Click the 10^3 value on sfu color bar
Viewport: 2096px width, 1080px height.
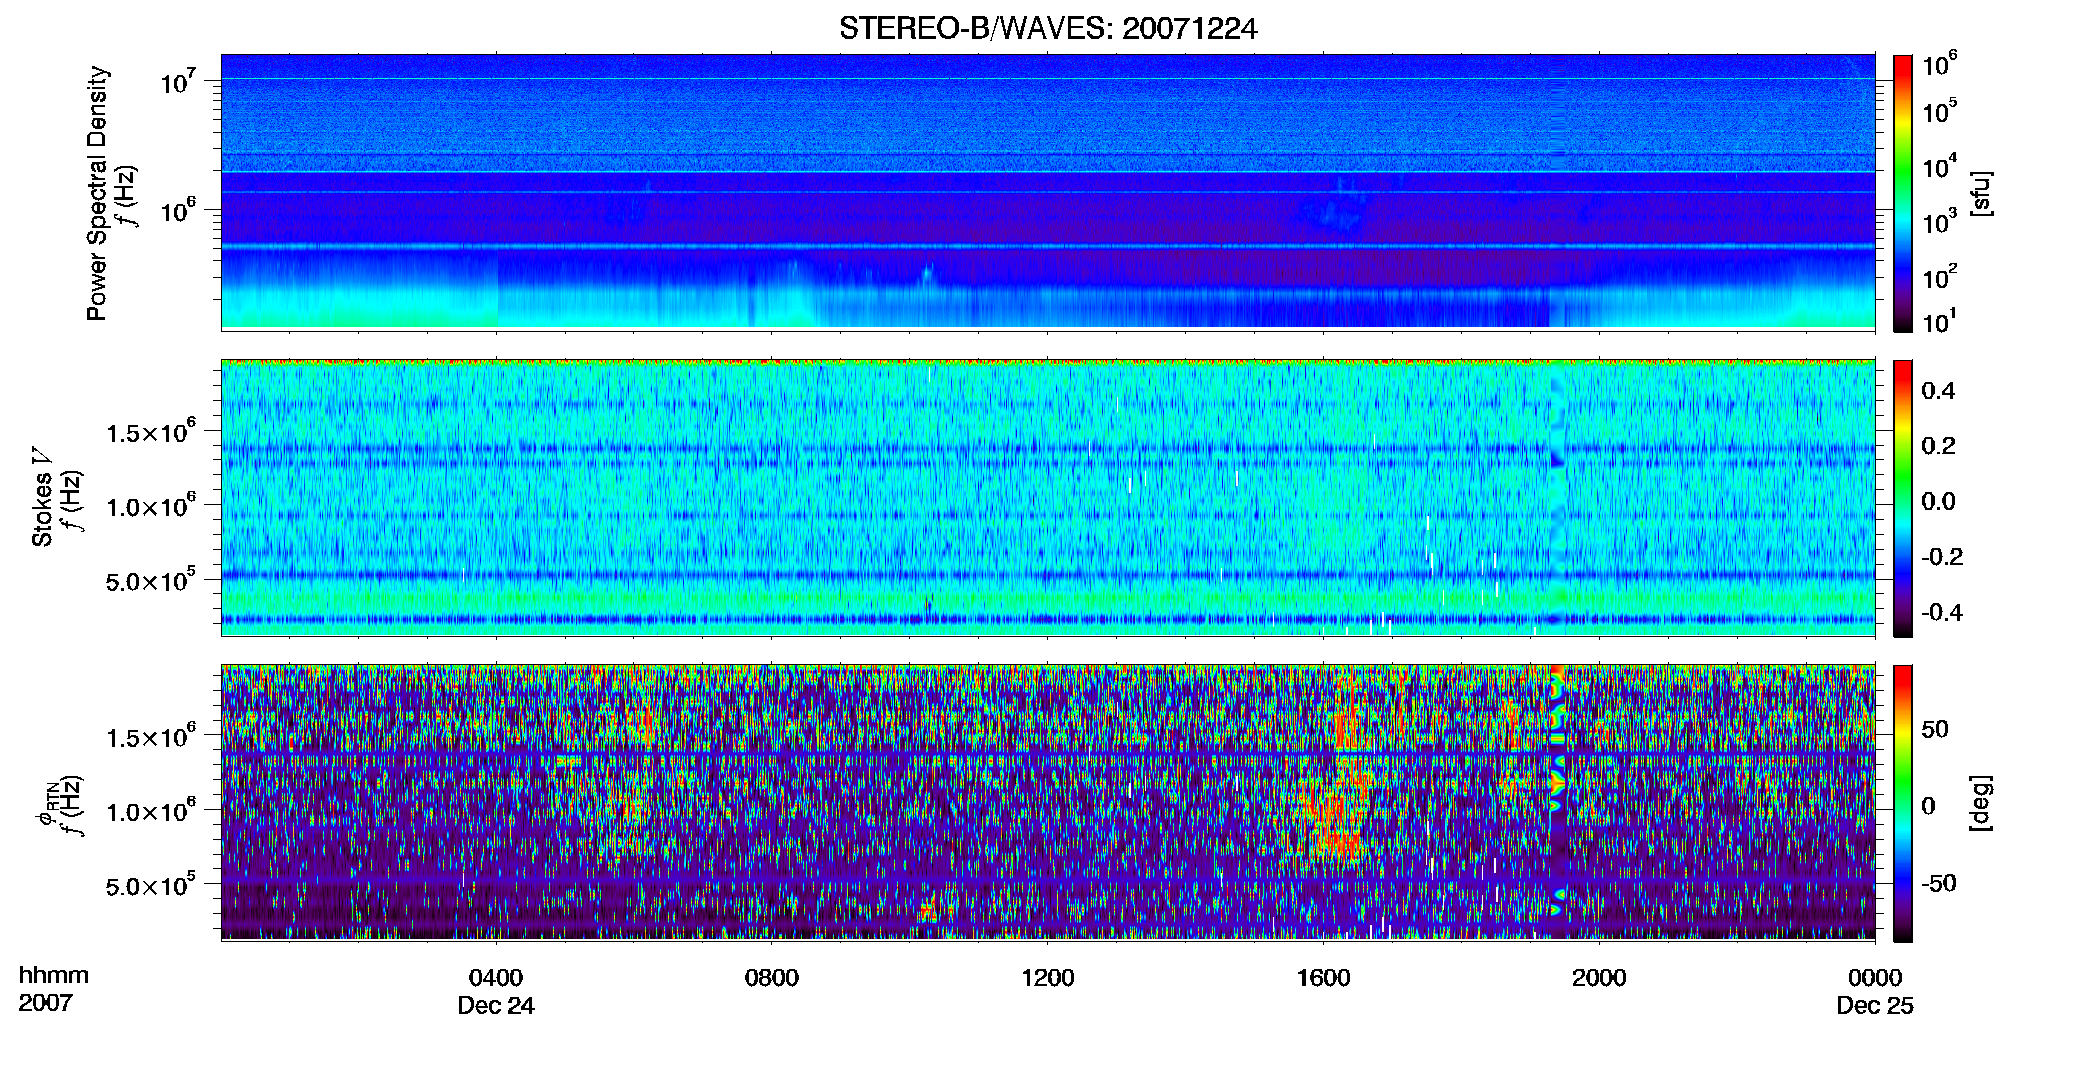click(1939, 221)
